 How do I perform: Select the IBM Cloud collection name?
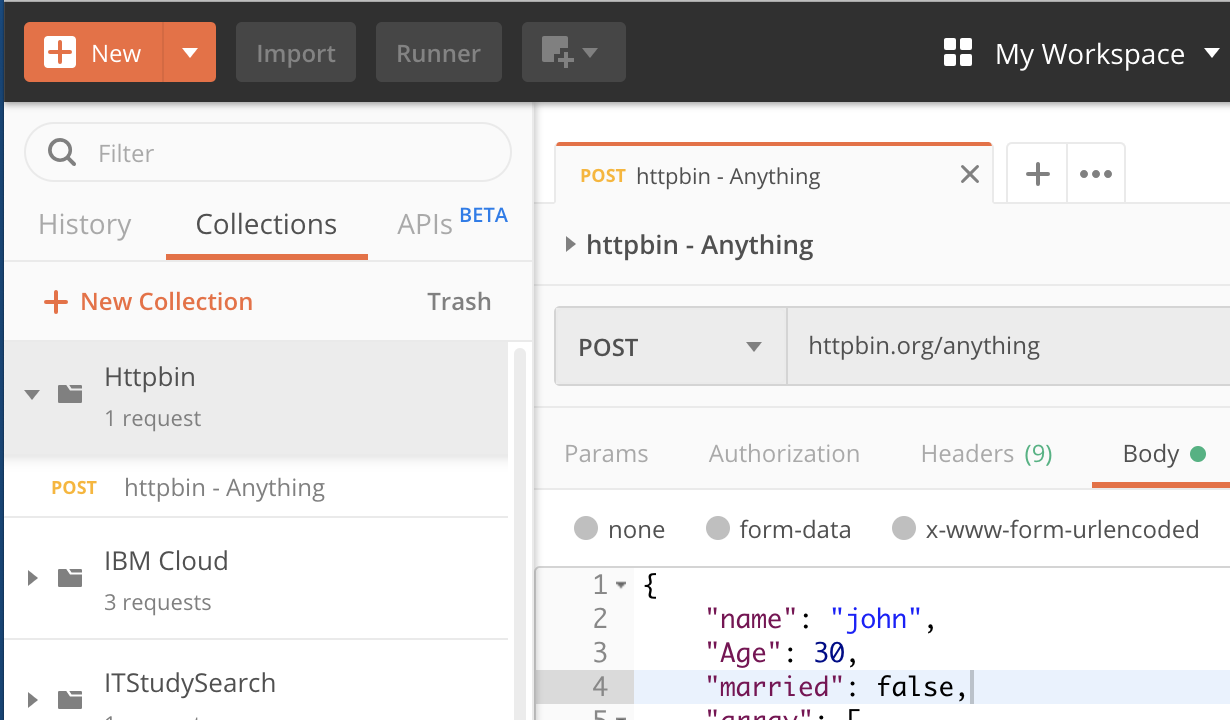(166, 561)
